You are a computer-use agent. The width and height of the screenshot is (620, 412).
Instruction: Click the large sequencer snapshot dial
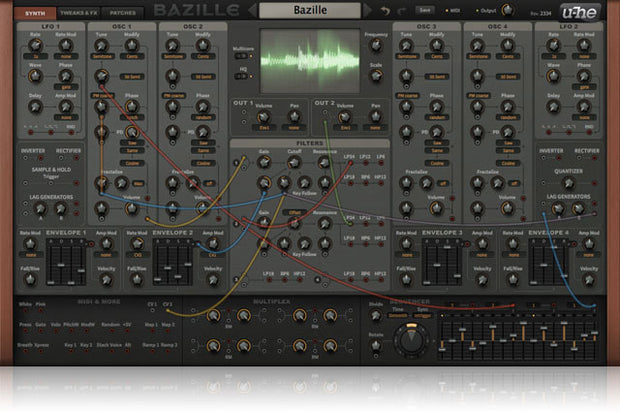(x=411, y=340)
